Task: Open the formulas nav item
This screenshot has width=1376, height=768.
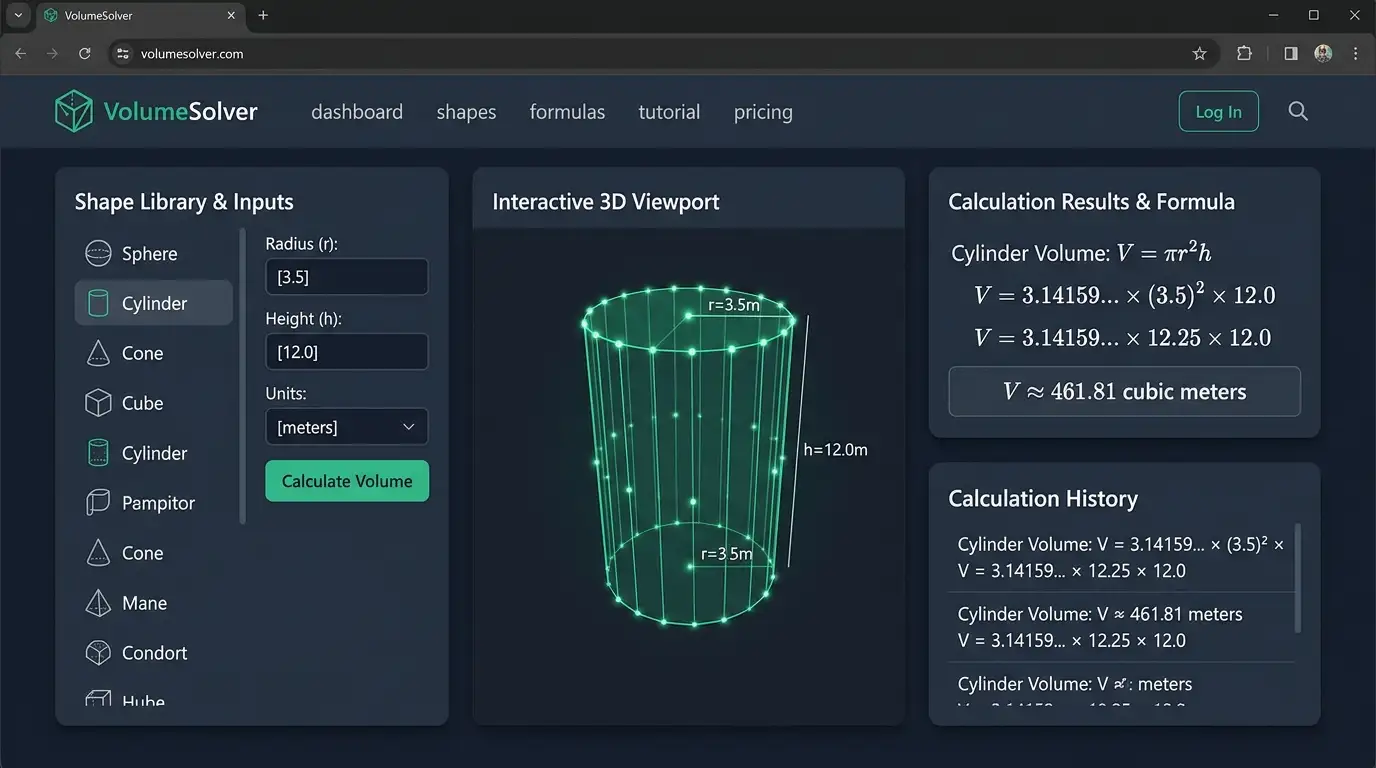Action: click(x=567, y=112)
